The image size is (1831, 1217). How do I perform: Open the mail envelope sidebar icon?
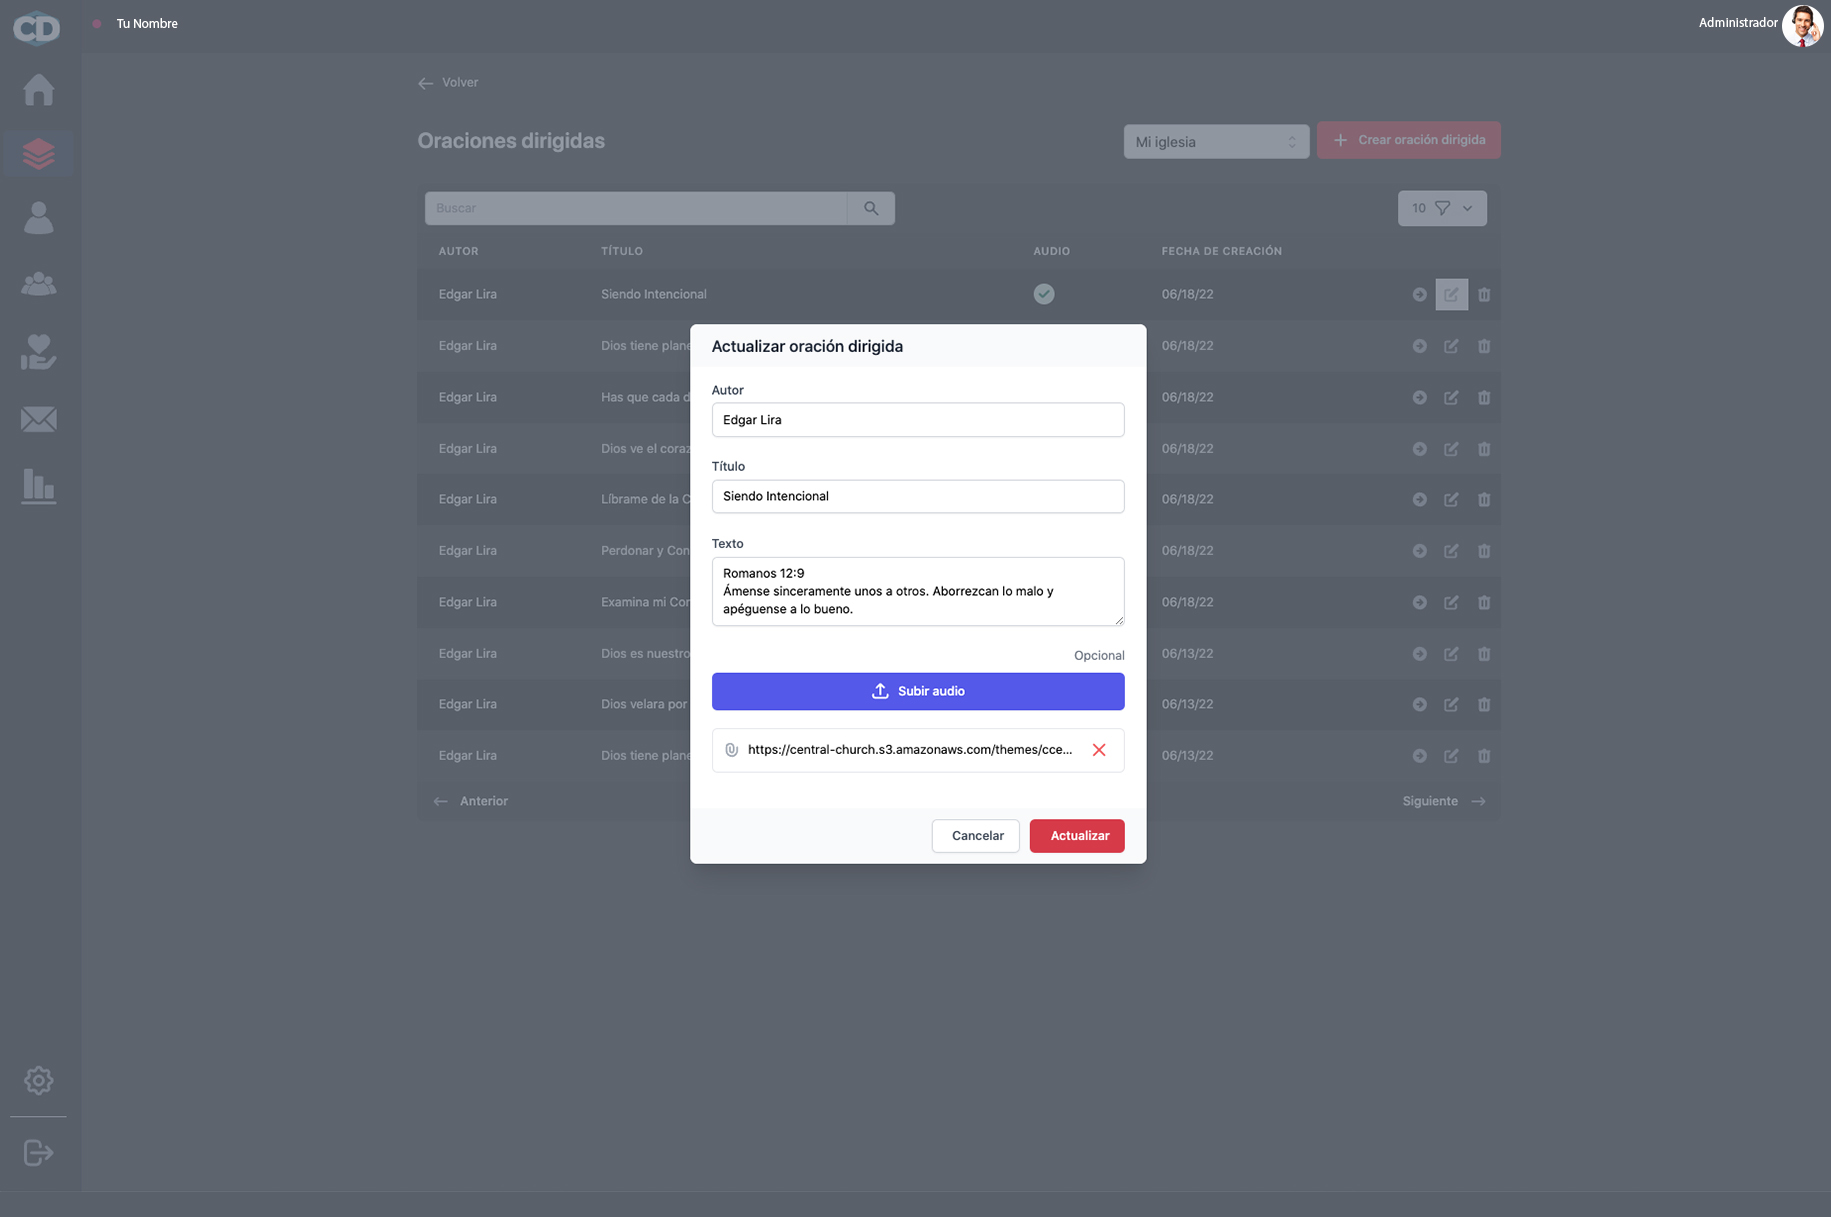[x=39, y=419]
